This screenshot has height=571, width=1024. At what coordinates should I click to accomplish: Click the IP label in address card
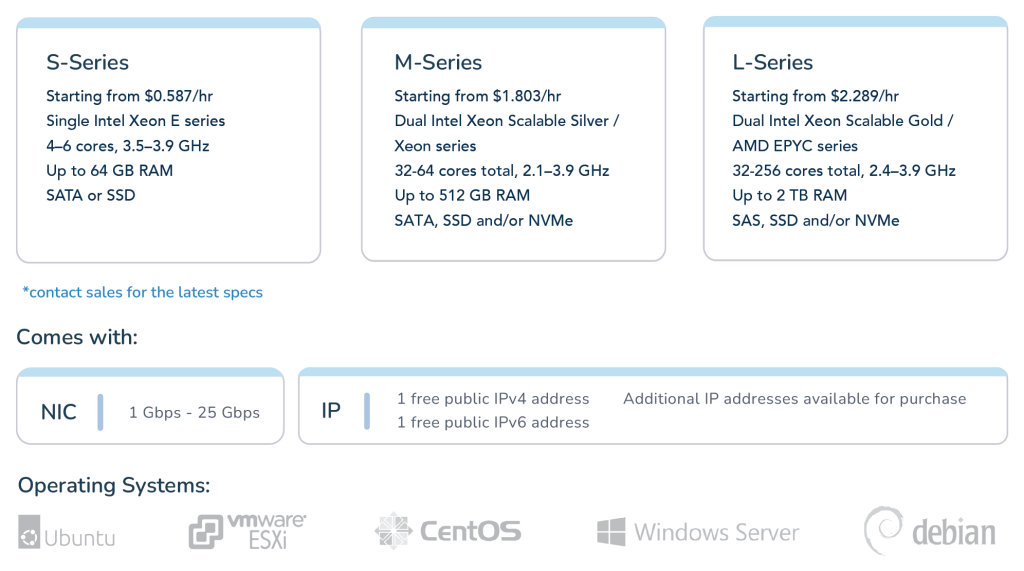pyautogui.click(x=331, y=410)
